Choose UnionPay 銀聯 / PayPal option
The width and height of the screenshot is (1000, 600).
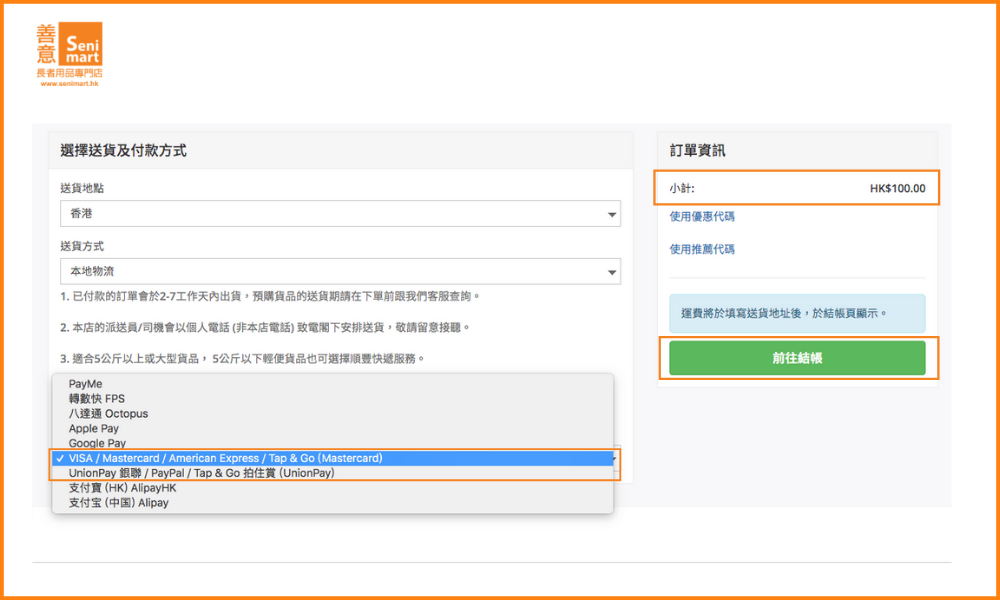pos(201,473)
